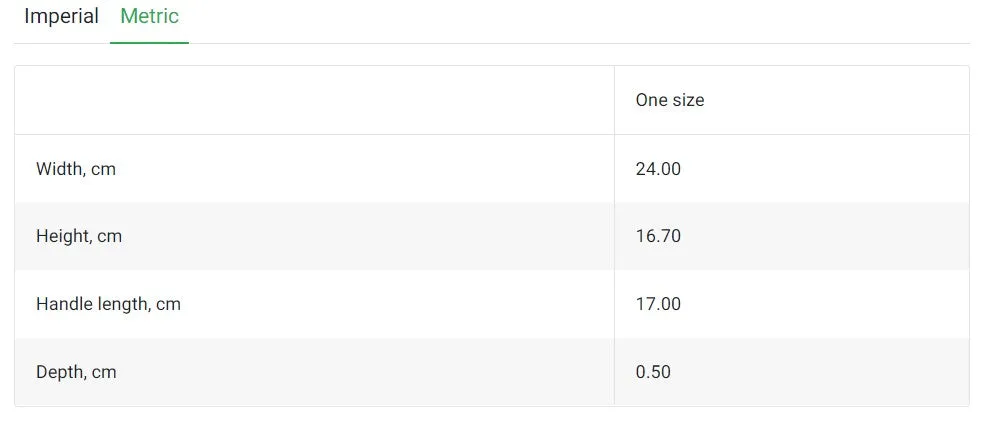The image size is (996, 427).
Task: Click the cm unit after Width
Action: click(x=104, y=170)
